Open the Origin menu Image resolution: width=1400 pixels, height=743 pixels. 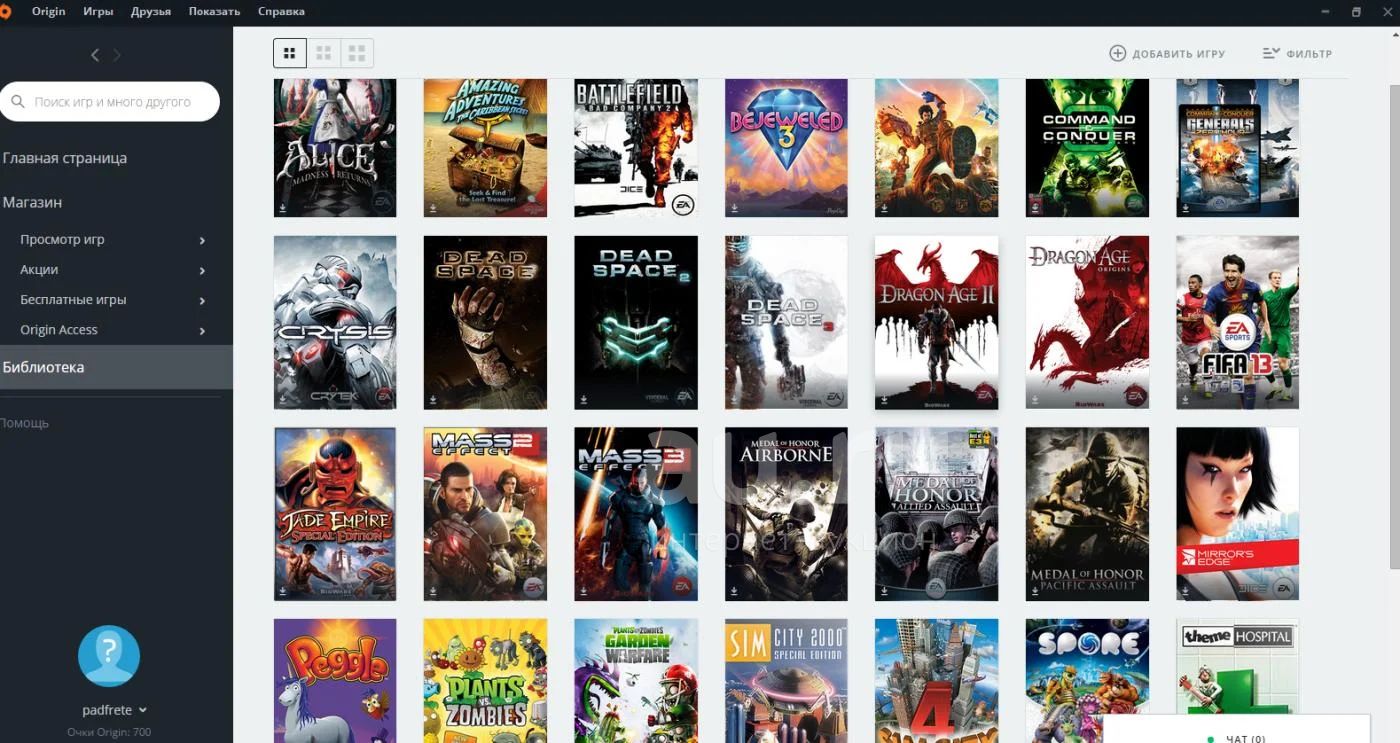(48, 11)
